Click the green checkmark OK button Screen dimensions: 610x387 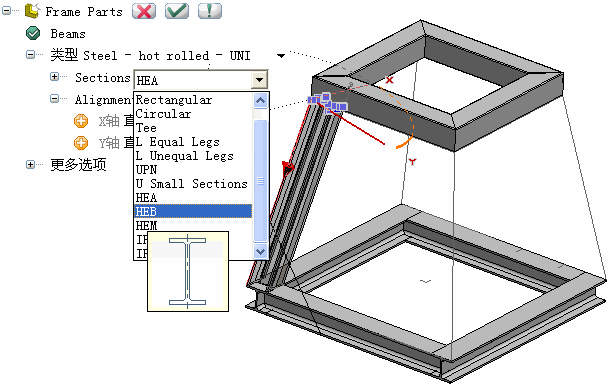click(x=177, y=11)
